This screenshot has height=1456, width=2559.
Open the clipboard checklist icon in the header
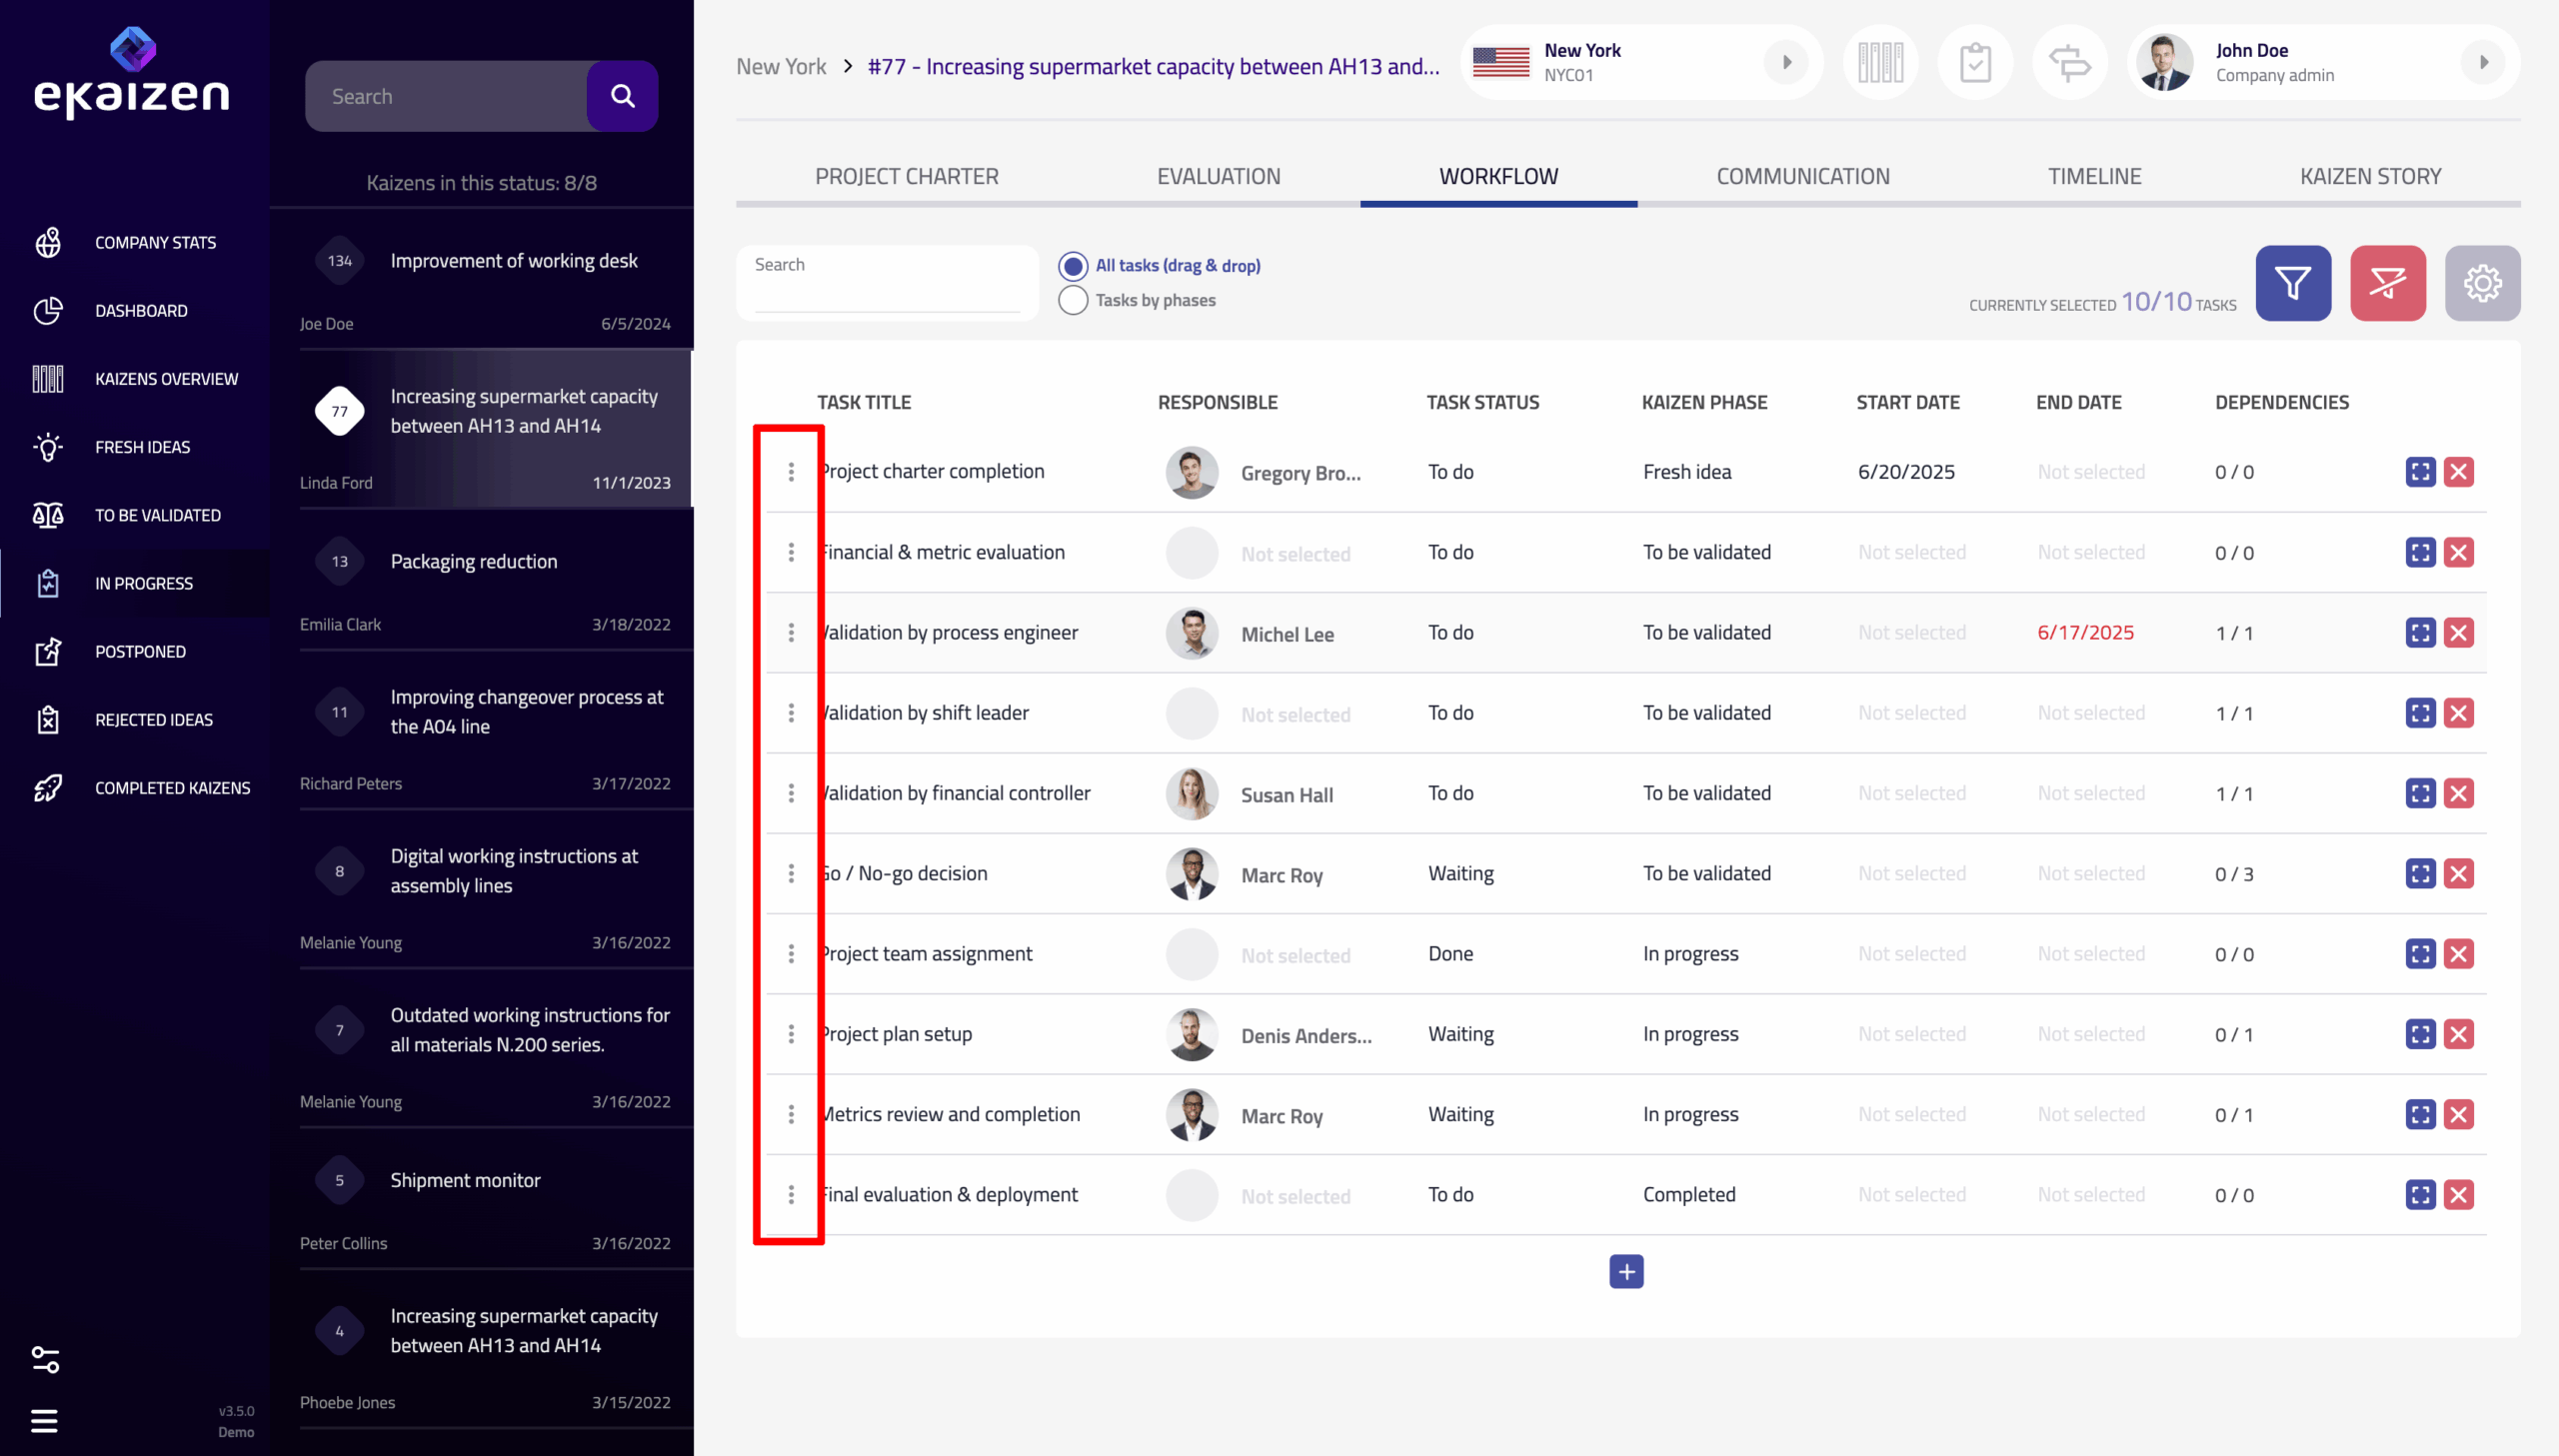[1975, 63]
